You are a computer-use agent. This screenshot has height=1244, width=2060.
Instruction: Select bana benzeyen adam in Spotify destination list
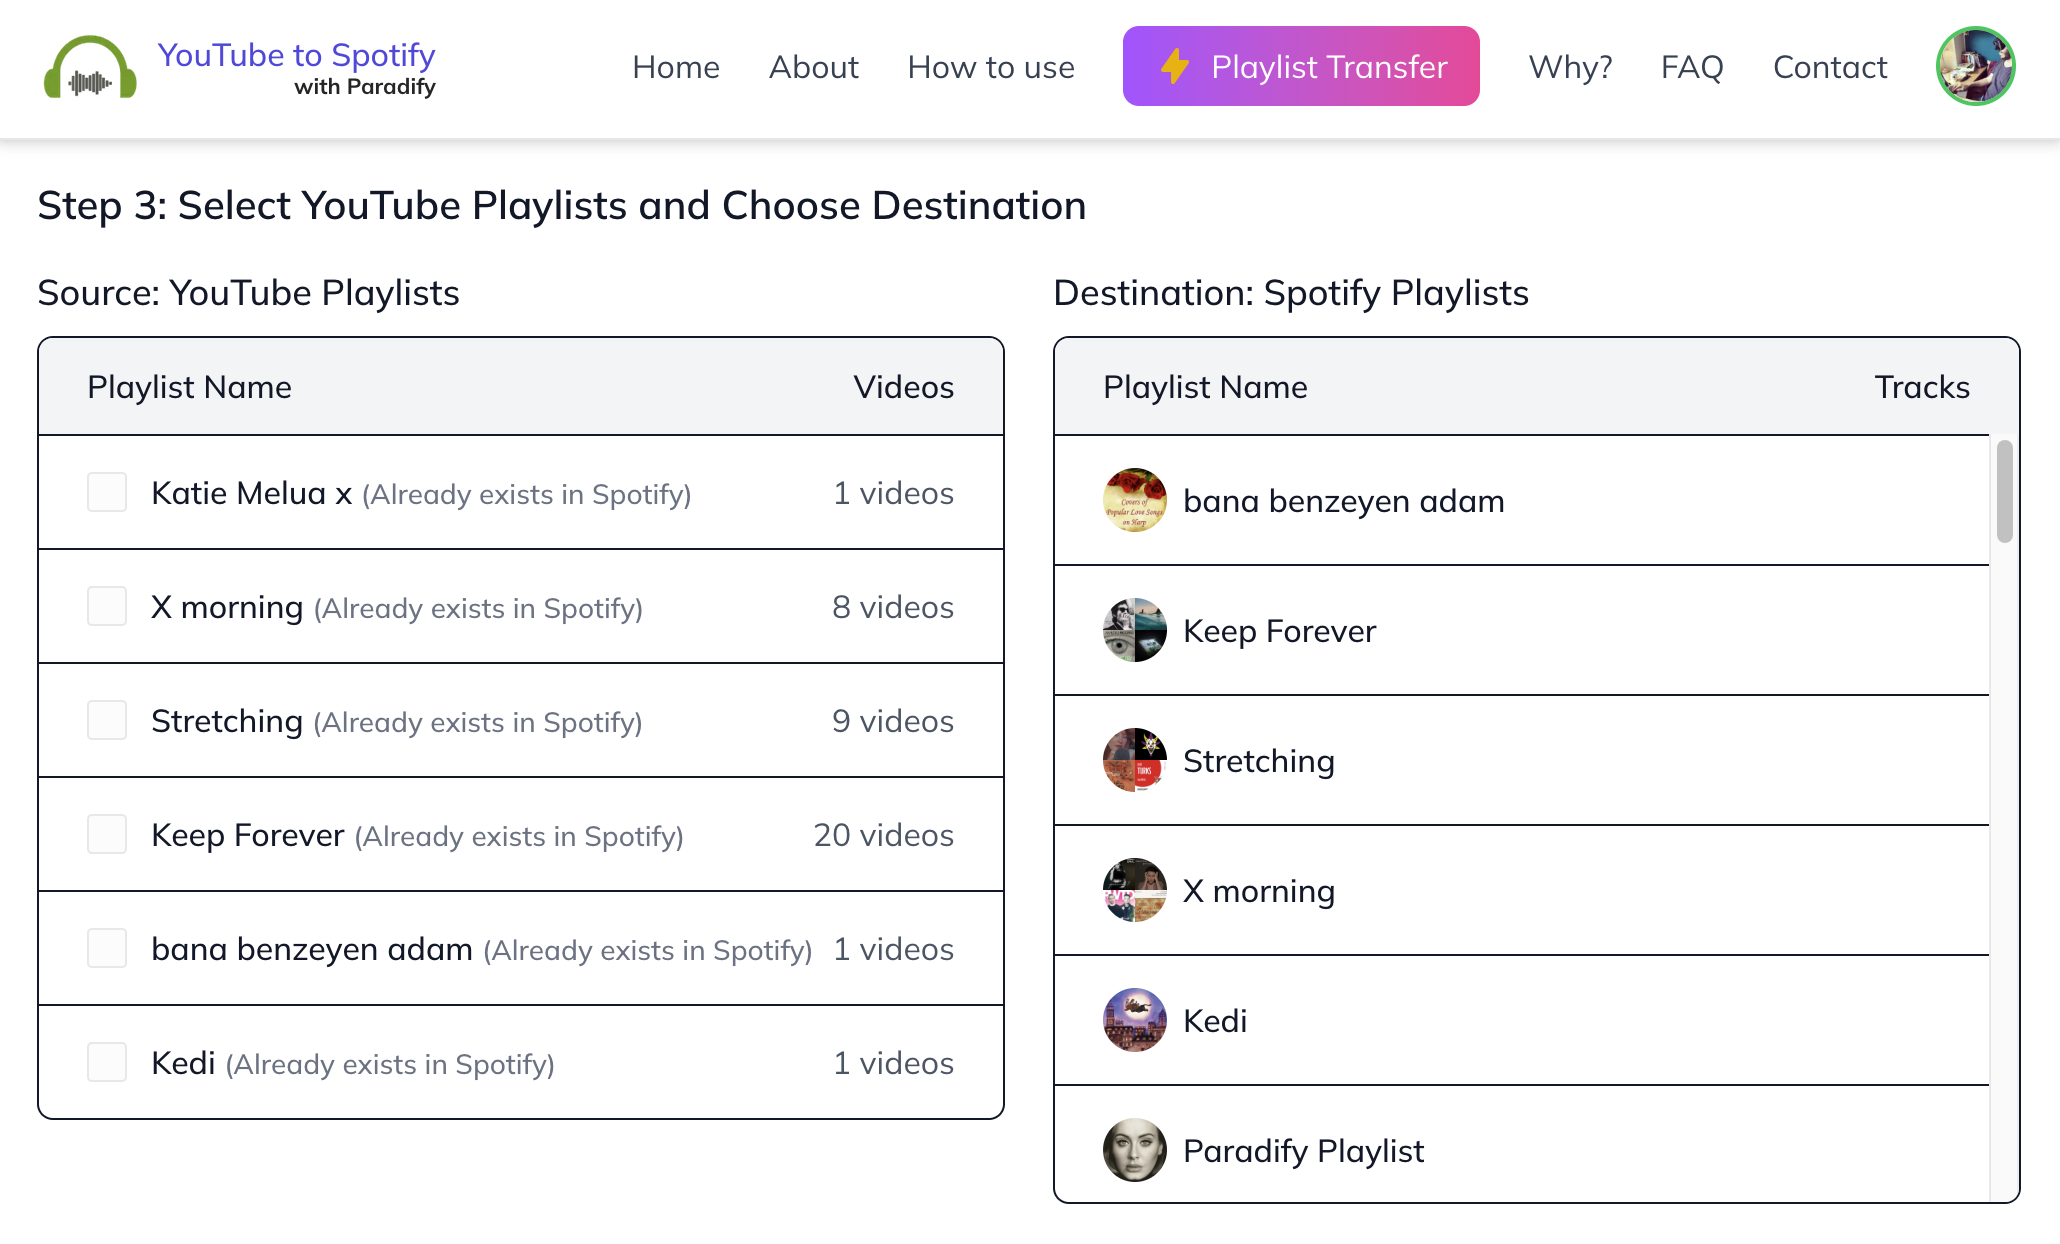point(1522,500)
